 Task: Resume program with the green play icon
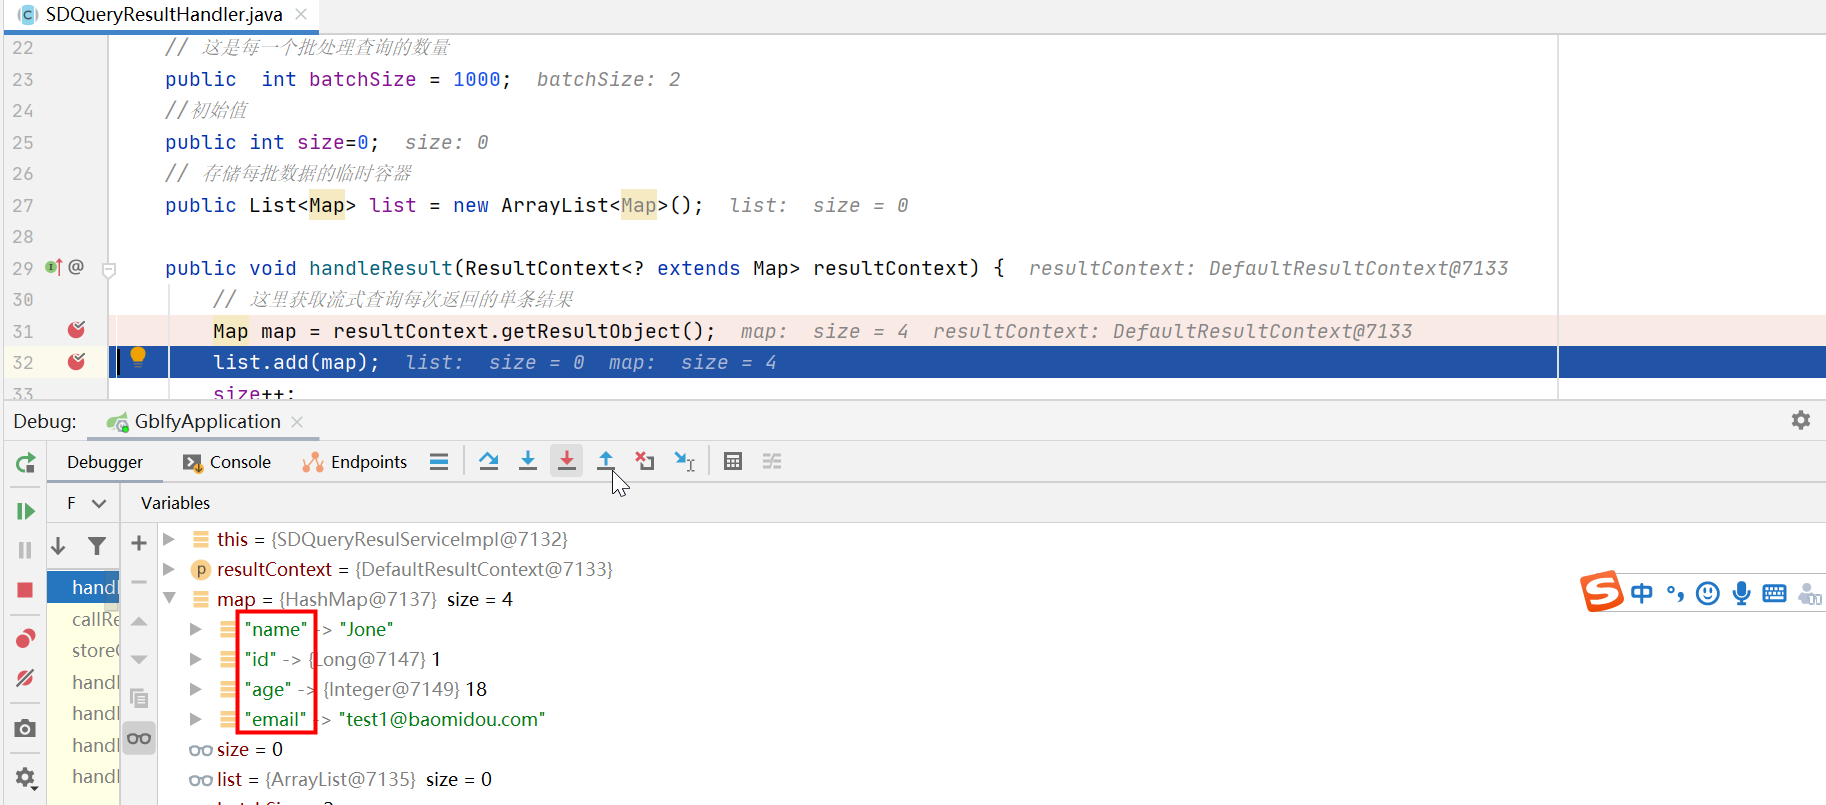click(26, 511)
